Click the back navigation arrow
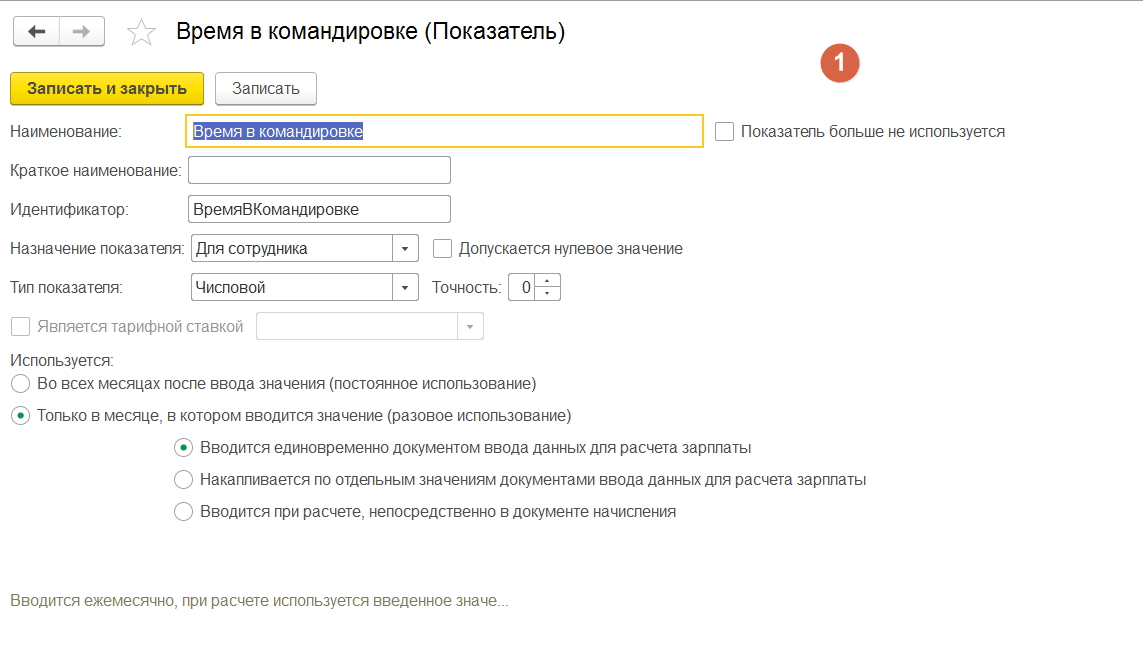 point(36,32)
